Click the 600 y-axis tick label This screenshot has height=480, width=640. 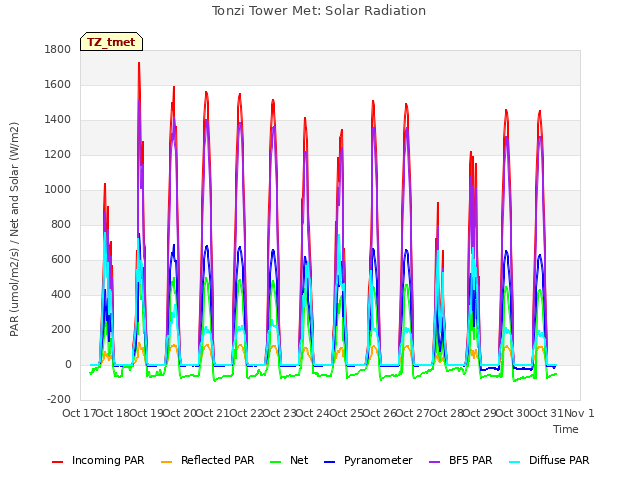click(x=61, y=260)
